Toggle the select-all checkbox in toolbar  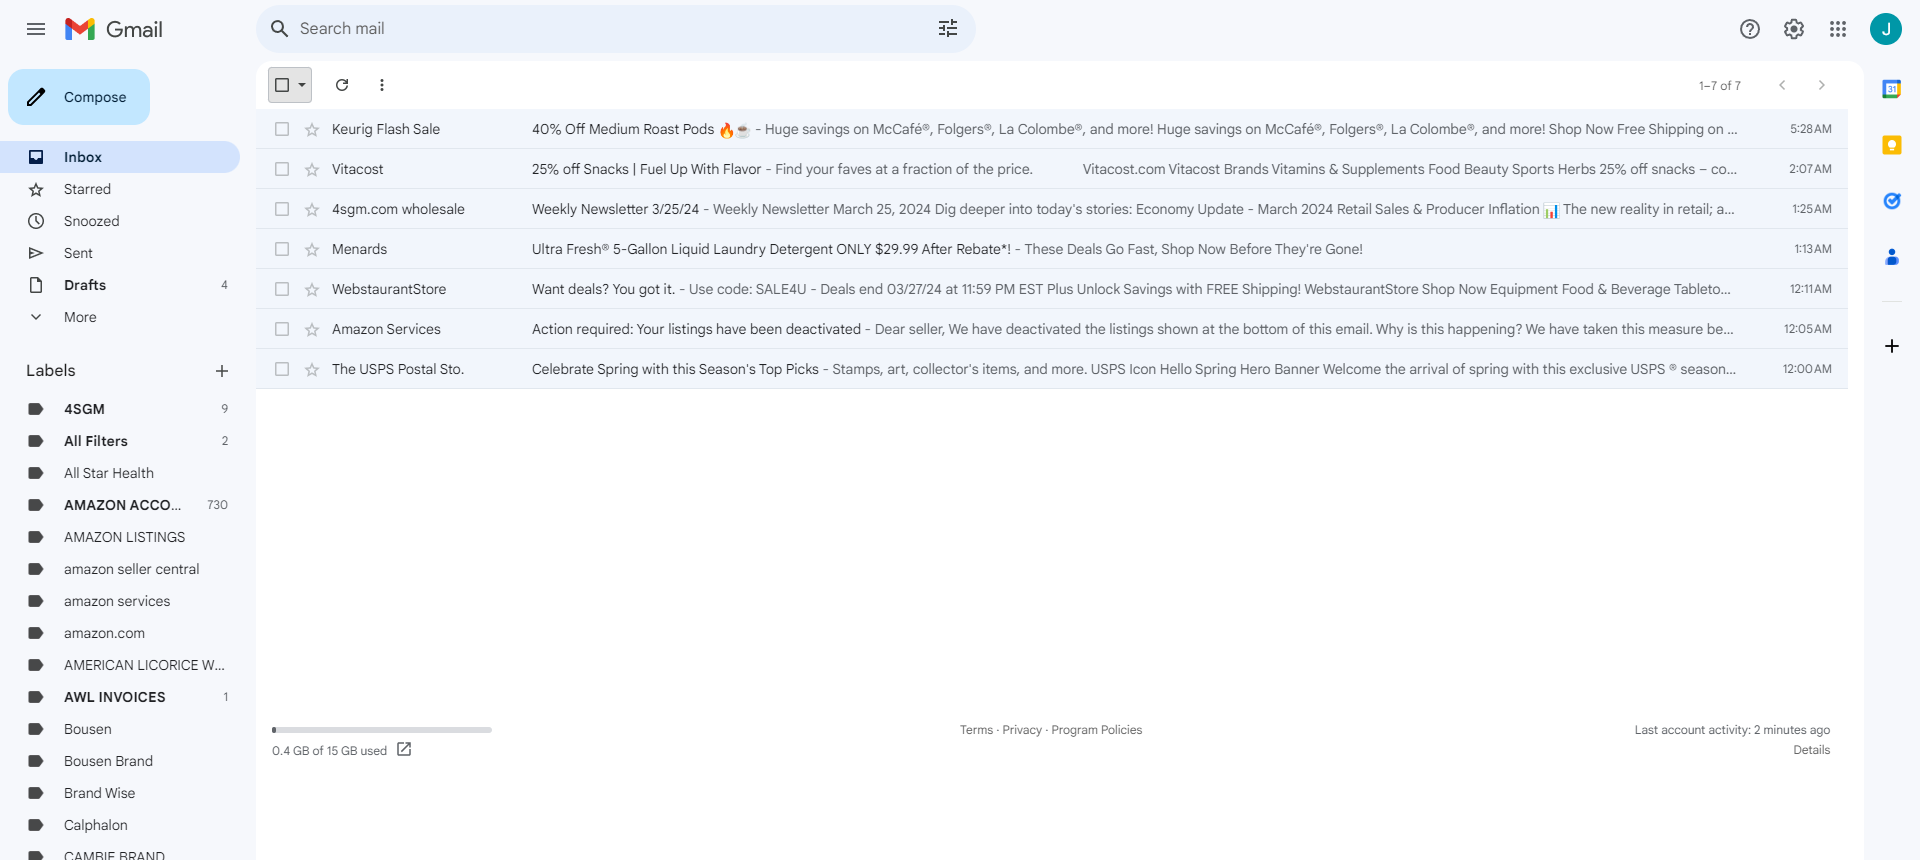(282, 85)
